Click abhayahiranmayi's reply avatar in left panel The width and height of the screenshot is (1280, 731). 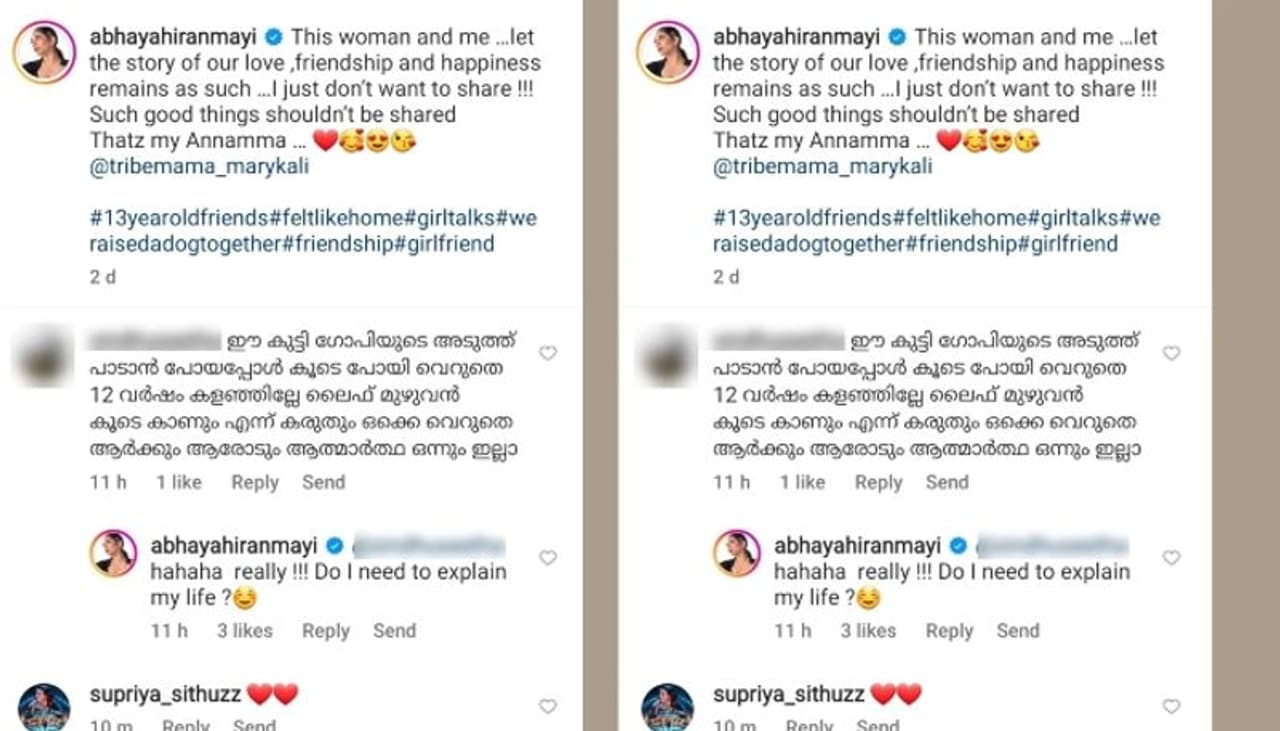[x=114, y=553]
